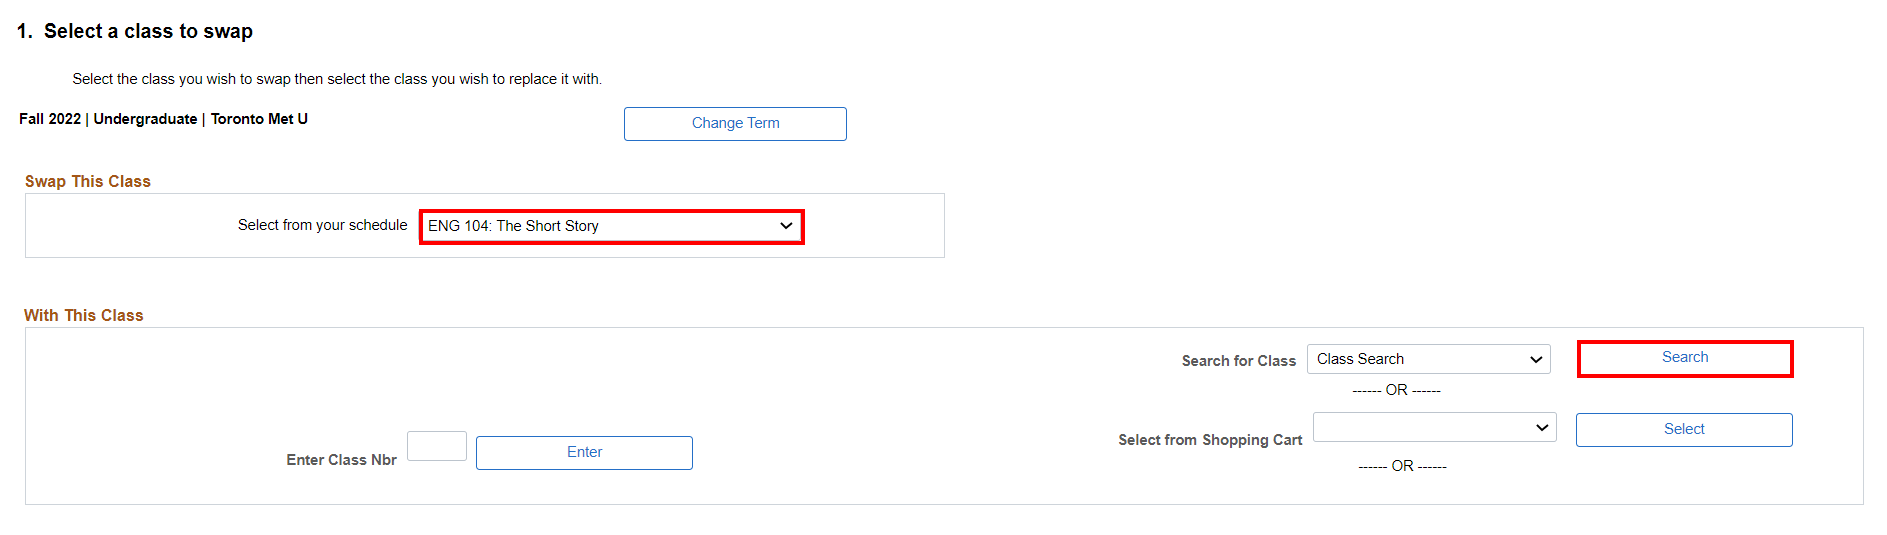1887x535 pixels.
Task: Open the empty Shopping Cart dropdown
Action: (1434, 427)
